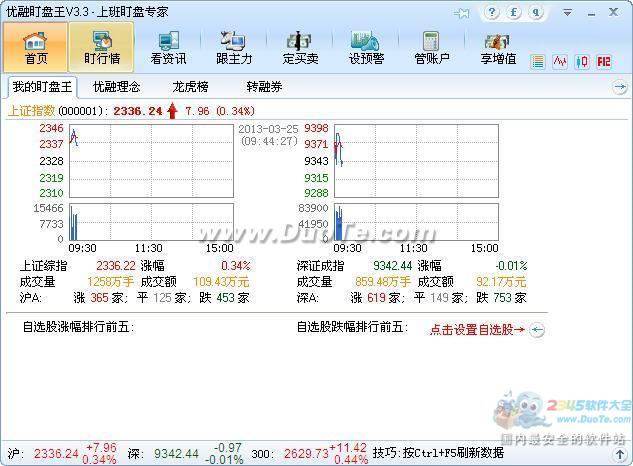Click the right arrow button on tab row

point(620,87)
